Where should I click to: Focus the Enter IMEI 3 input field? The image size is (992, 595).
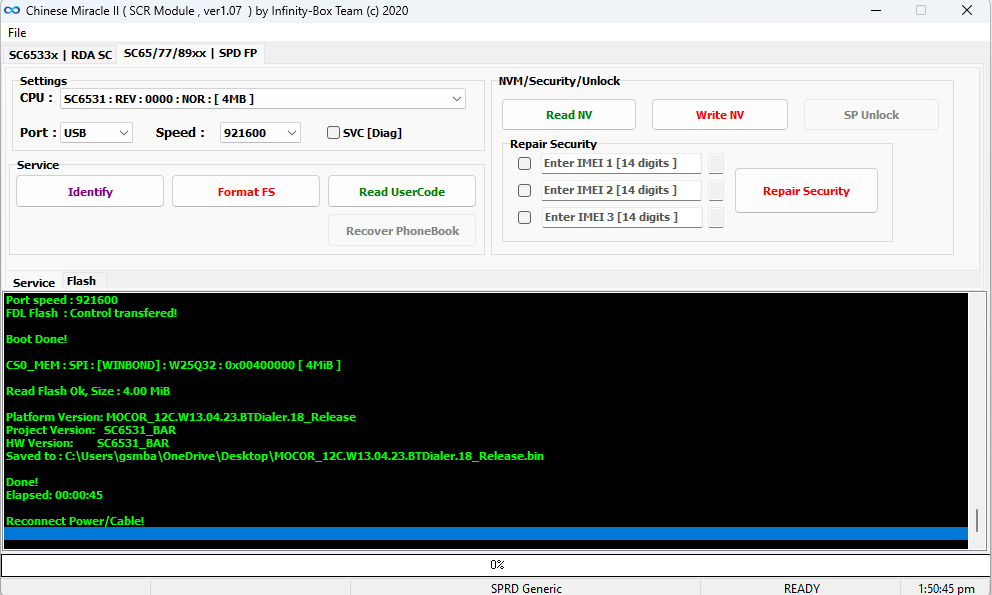coord(622,218)
